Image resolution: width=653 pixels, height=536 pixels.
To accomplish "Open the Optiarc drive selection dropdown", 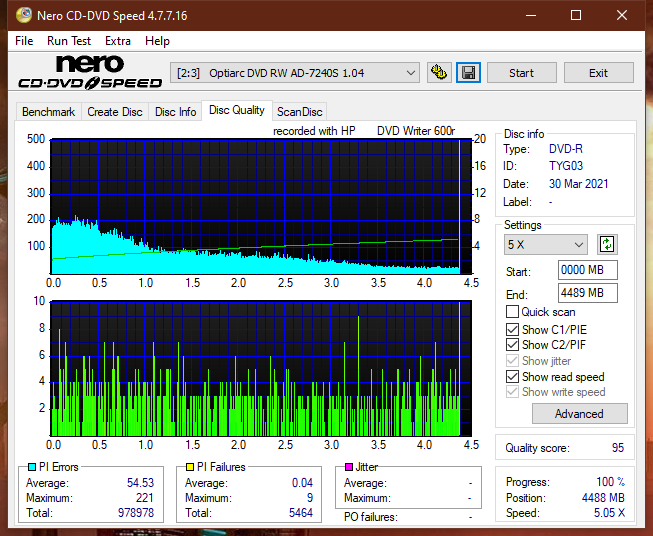I will (295, 73).
